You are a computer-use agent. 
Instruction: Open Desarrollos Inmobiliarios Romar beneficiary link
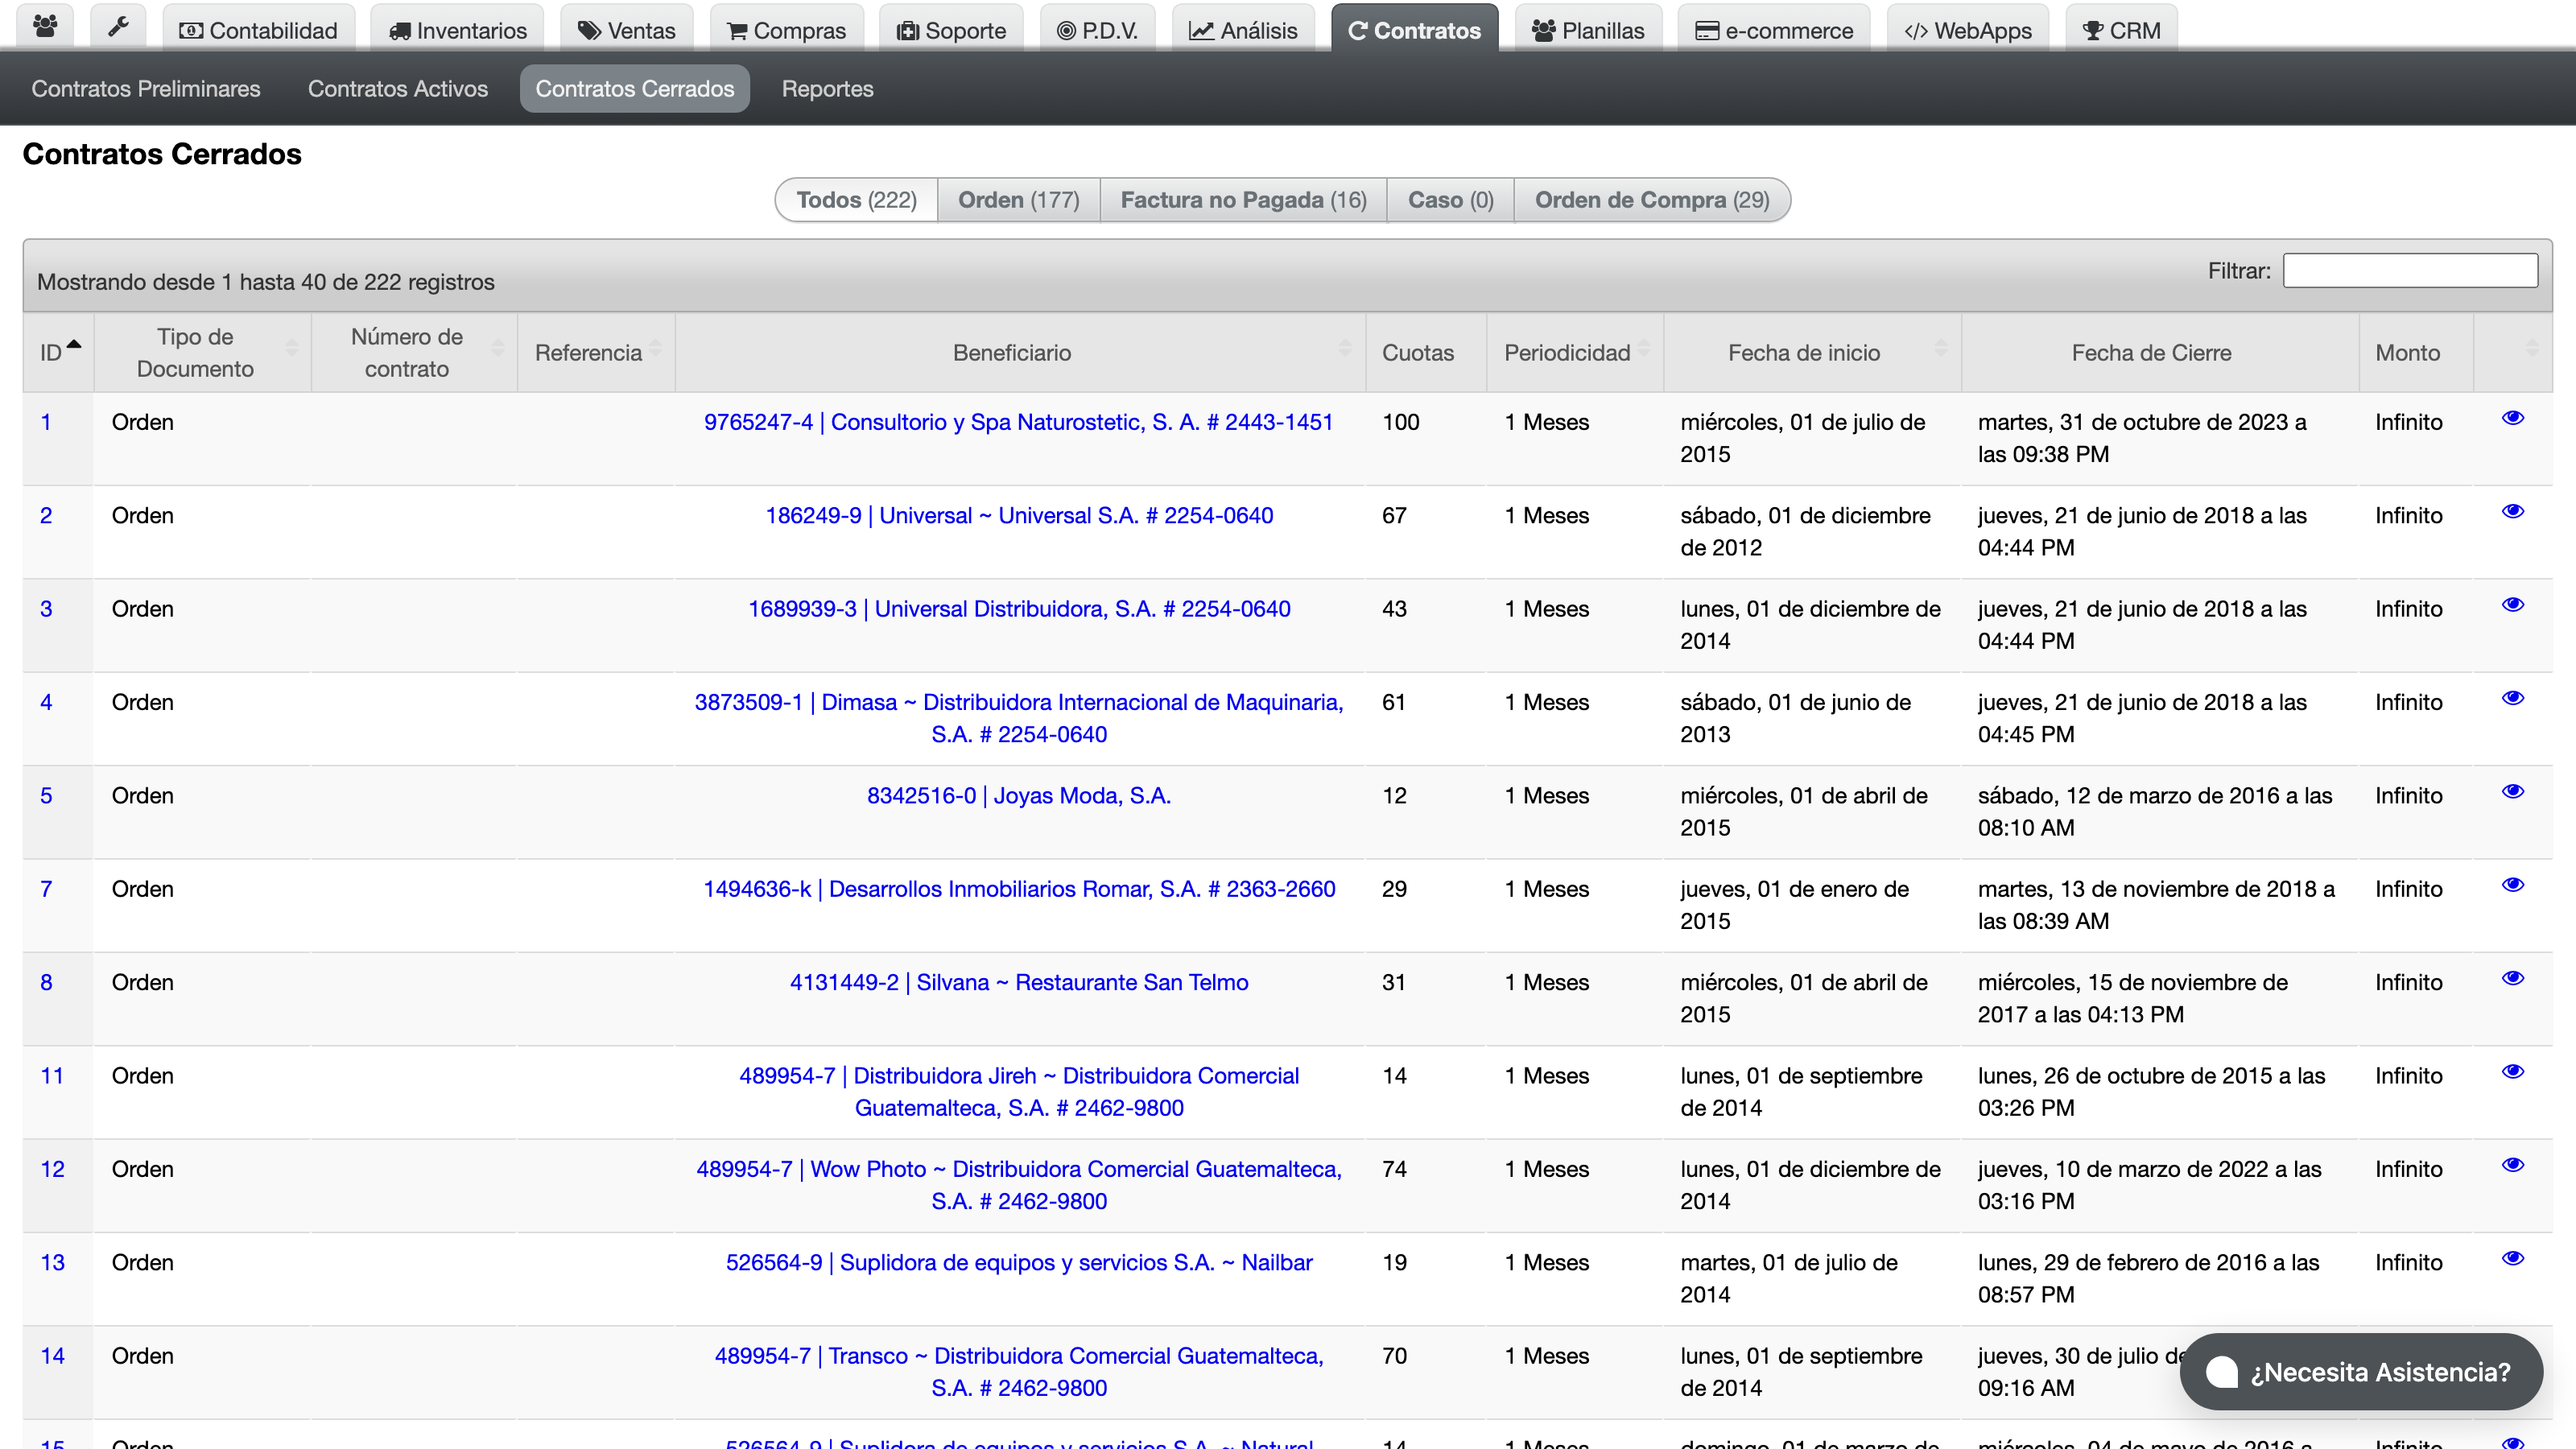1018,889
